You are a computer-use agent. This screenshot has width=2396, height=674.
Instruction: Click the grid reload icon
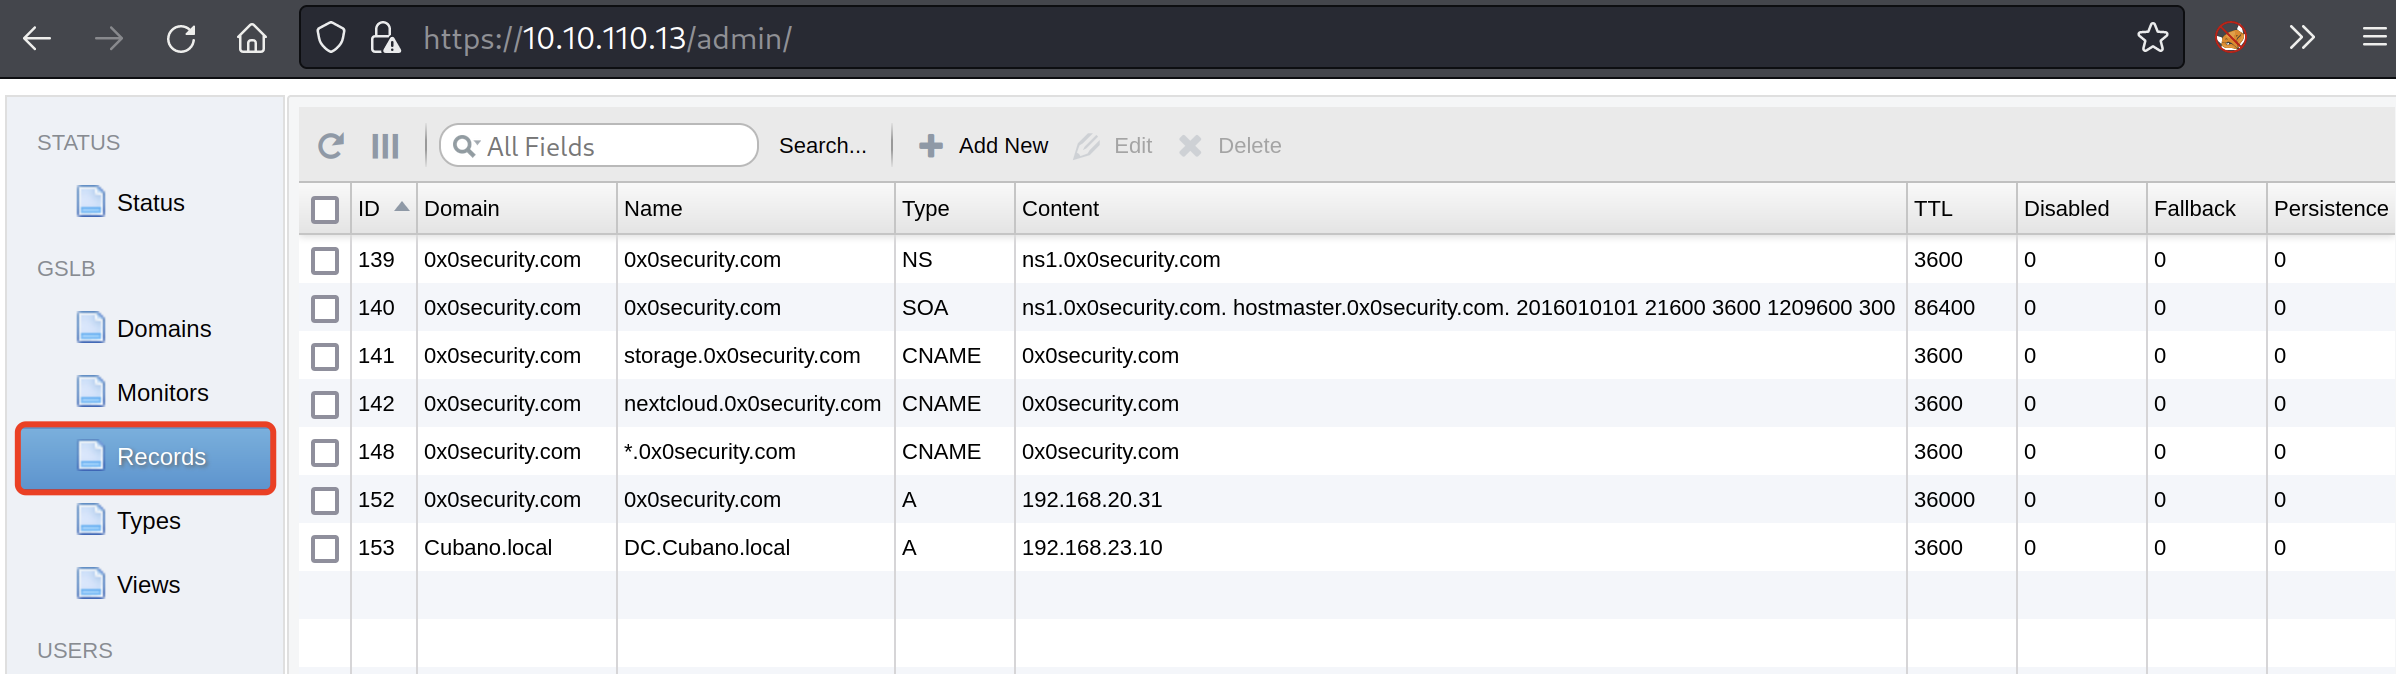(331, 146)
